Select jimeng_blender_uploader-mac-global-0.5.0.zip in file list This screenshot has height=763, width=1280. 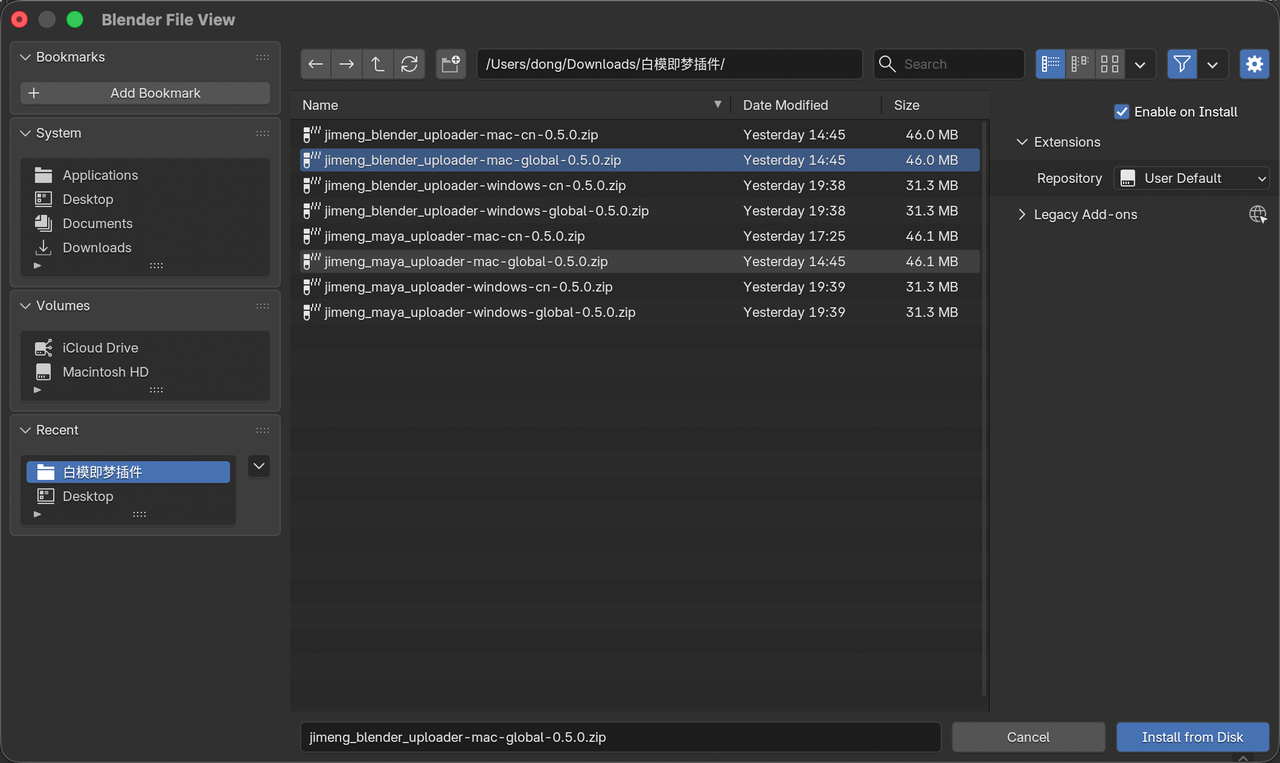click(640, 160)
